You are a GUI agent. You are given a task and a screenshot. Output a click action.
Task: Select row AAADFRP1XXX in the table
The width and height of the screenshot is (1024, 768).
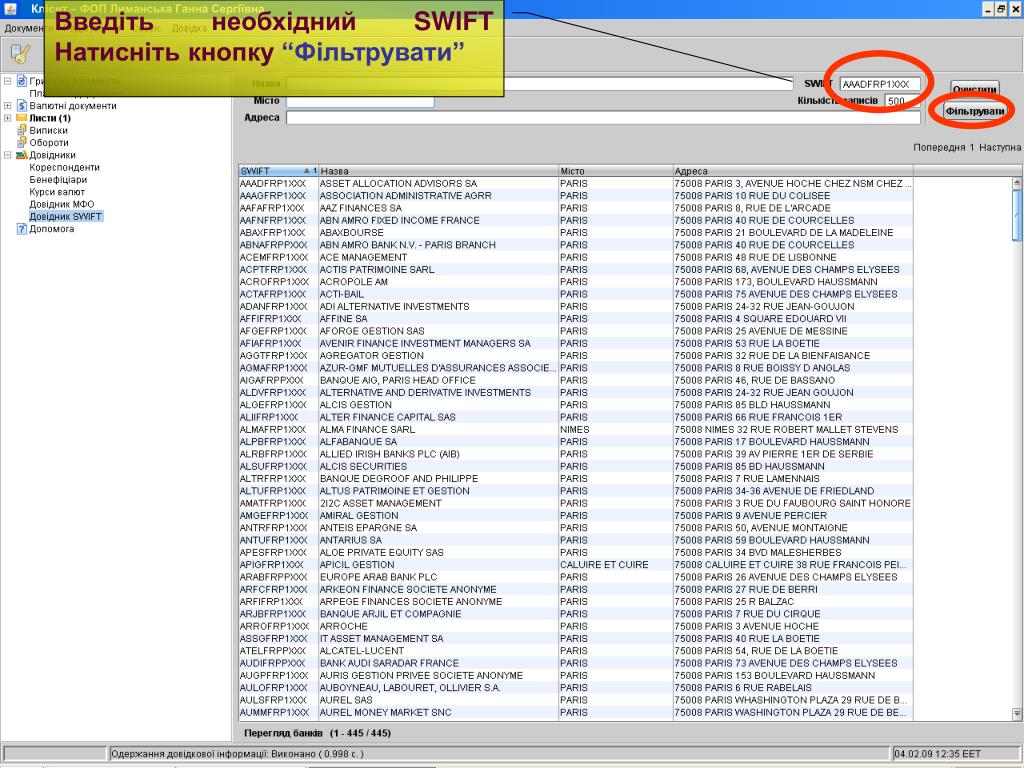[x=576, y=184]
